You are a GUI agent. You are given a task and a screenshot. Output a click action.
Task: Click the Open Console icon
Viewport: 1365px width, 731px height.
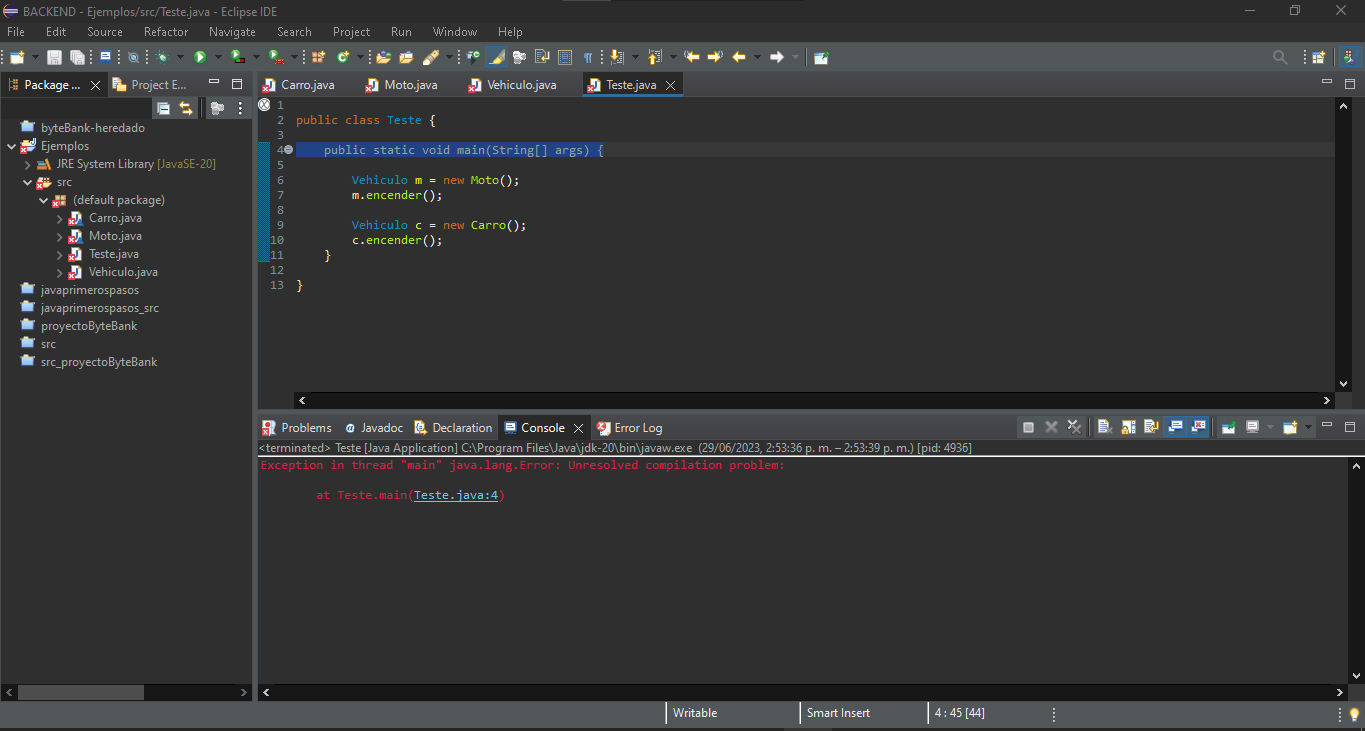click(x=1290, y=427)
